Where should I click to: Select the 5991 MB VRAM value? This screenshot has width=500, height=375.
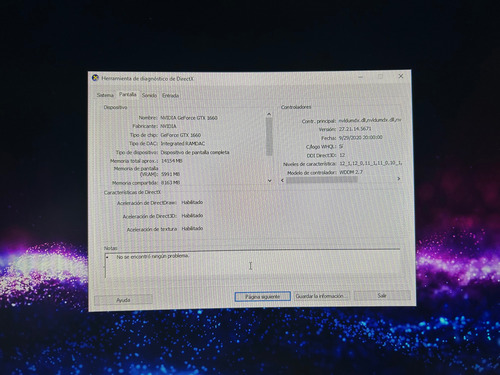click(x=170, y=174)
